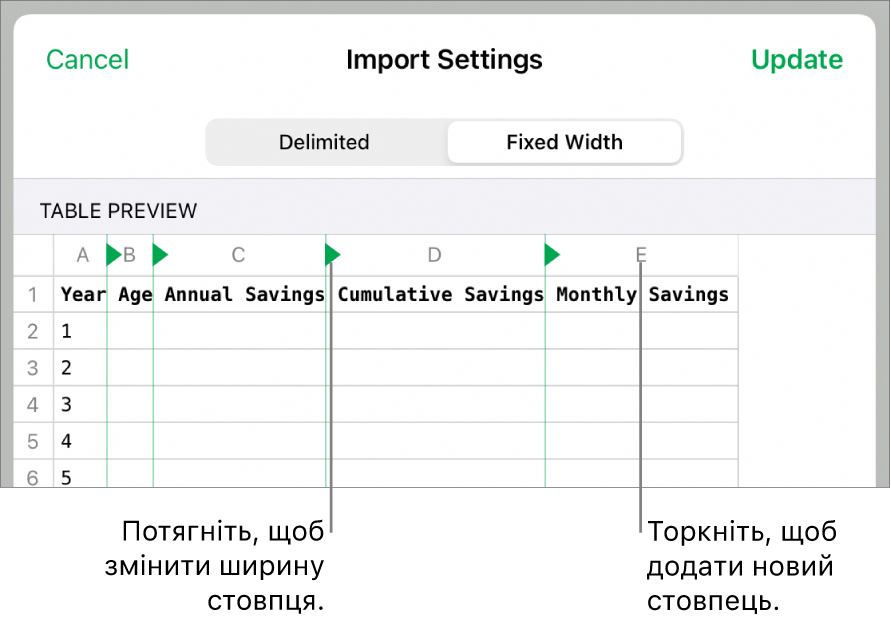This screenshot has width=891, height=628.
Task: Select column A header
Action: 83,255
